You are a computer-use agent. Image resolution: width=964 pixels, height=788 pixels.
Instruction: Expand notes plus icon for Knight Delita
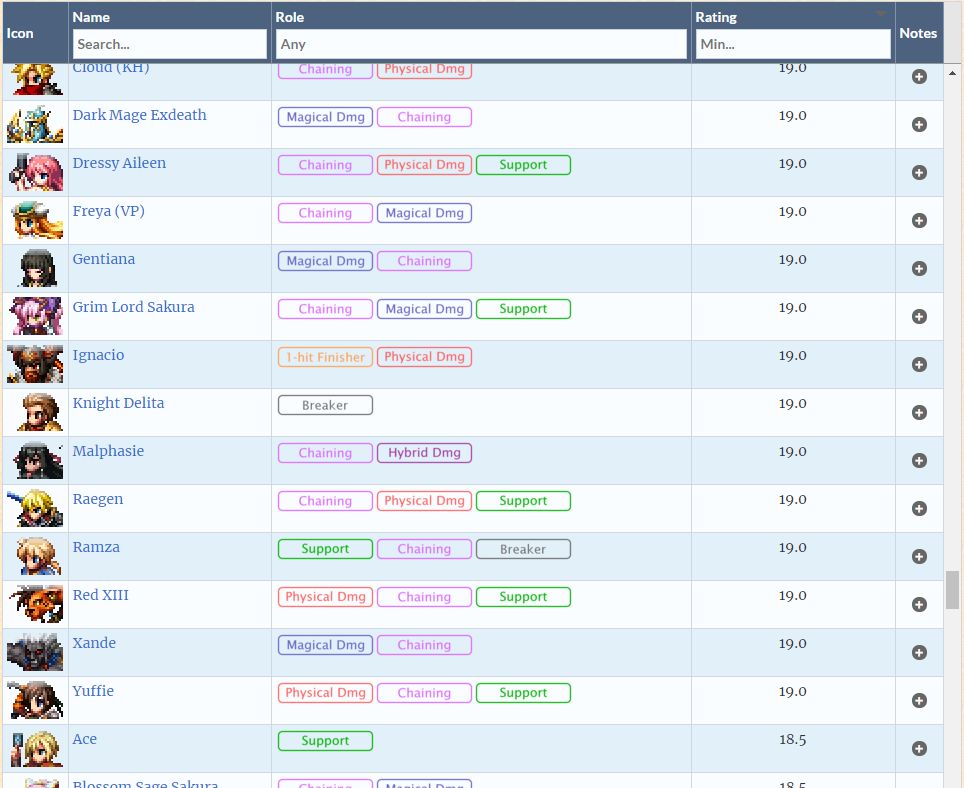919,412
